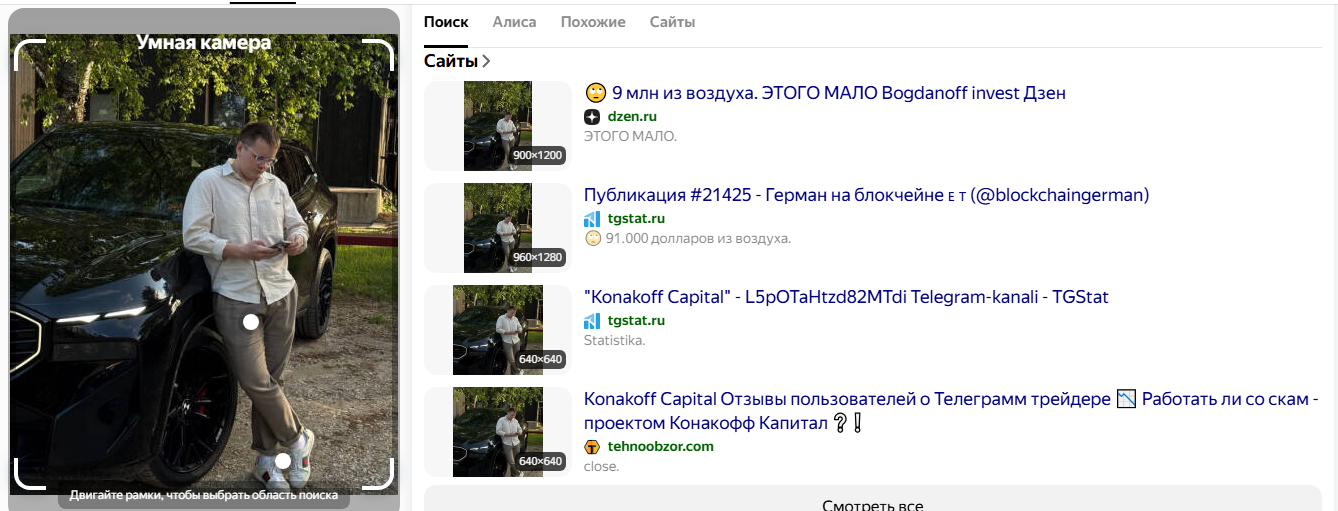Click the top-left crop frame corner
Screen dimensions: 1338x511
pos(29,54)
